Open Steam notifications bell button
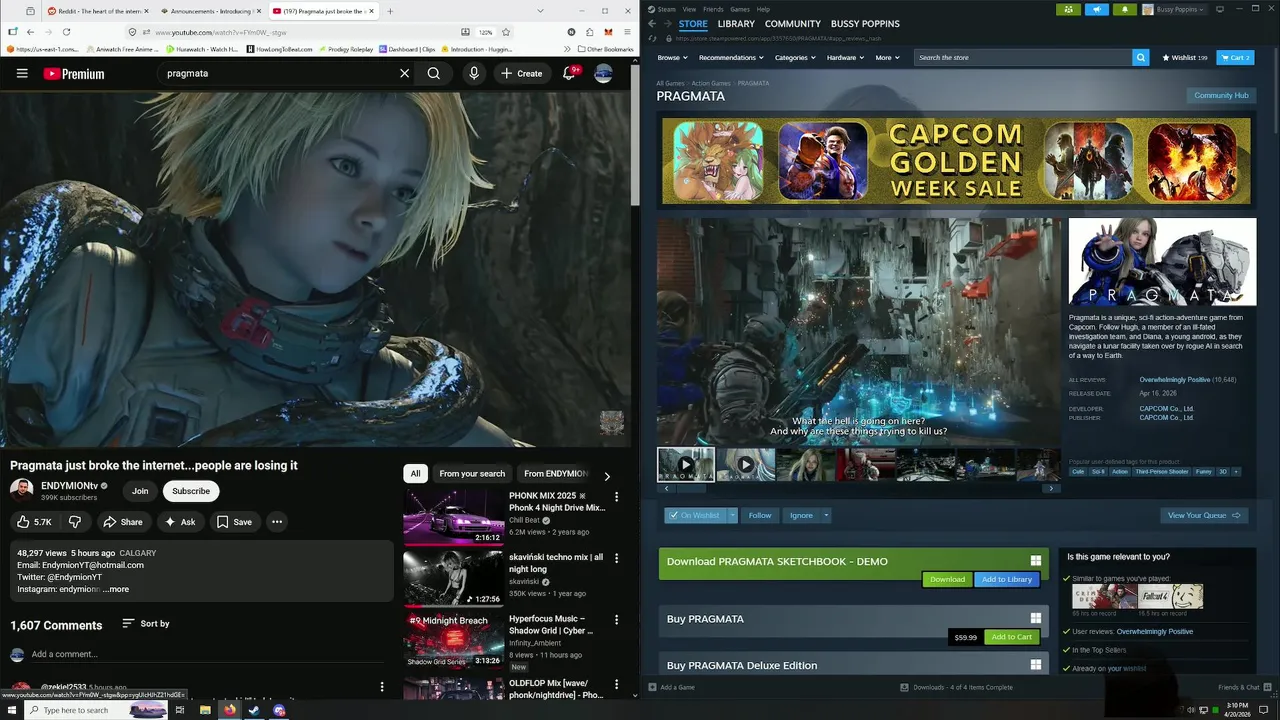Image resolution: width=1280 pixels, height=720 pixels. pyautogui.click(x=1124, y=9)
